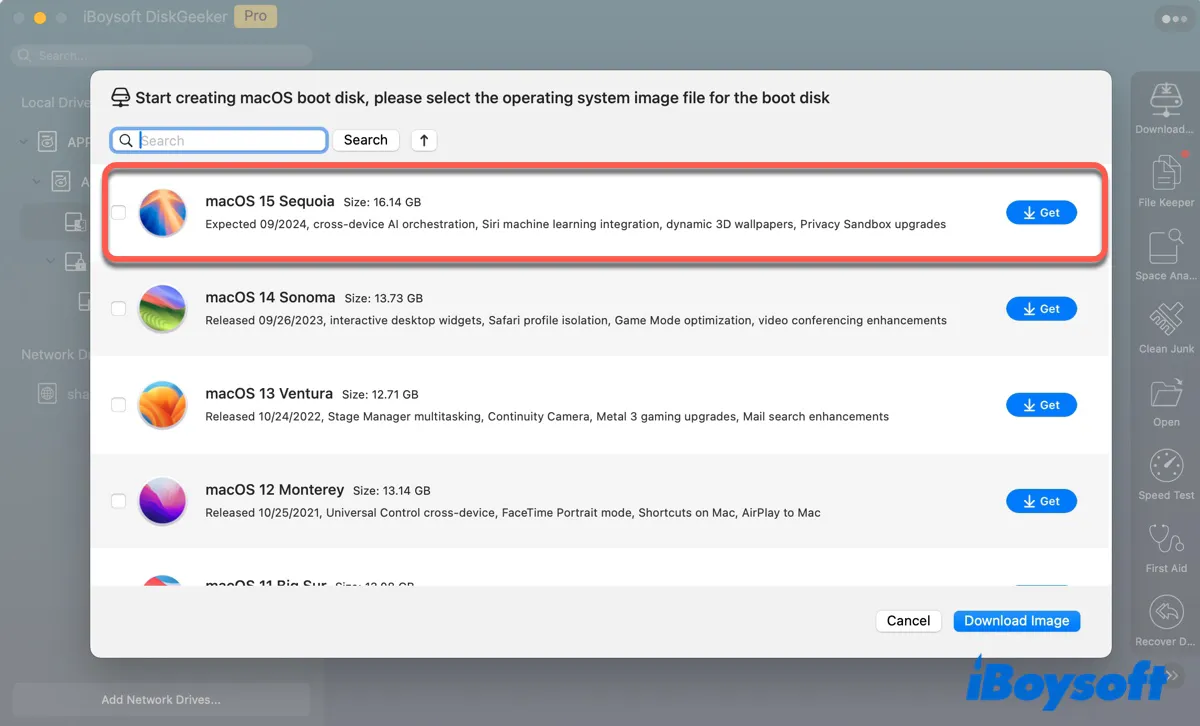This screenshot has width=1200, height=726.
Task: Check the macOS 14 Sonoma checkbox
Action: pyautogui.click(x=118, y=308)
